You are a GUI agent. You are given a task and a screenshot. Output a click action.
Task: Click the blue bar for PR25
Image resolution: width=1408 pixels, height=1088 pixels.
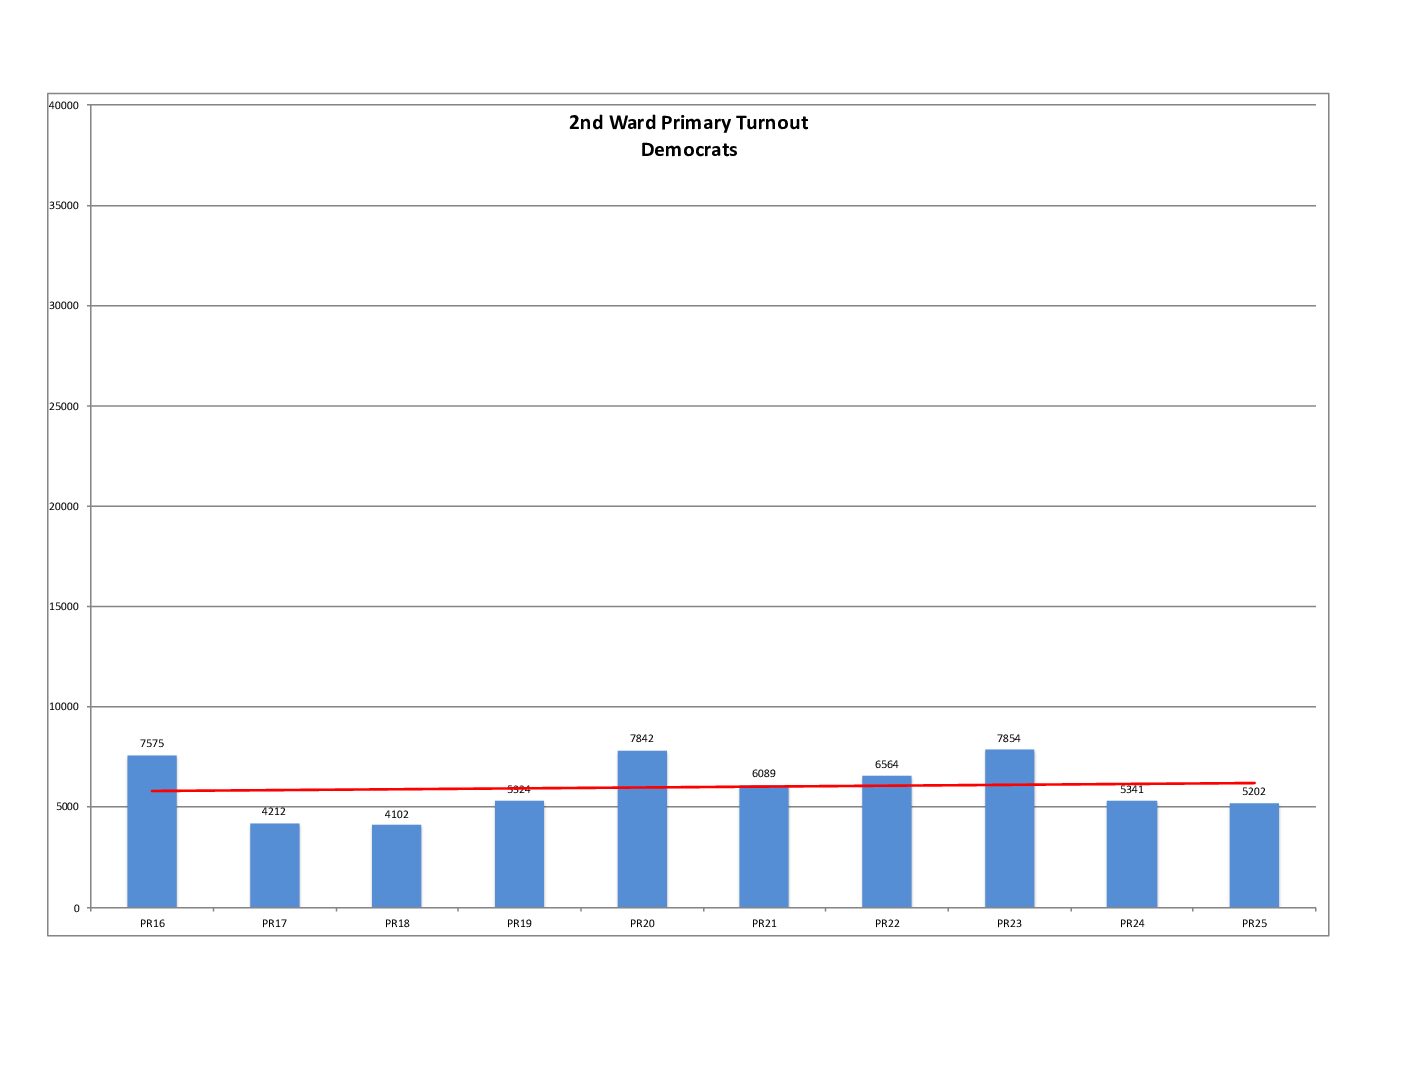[x=1254, y=856]
